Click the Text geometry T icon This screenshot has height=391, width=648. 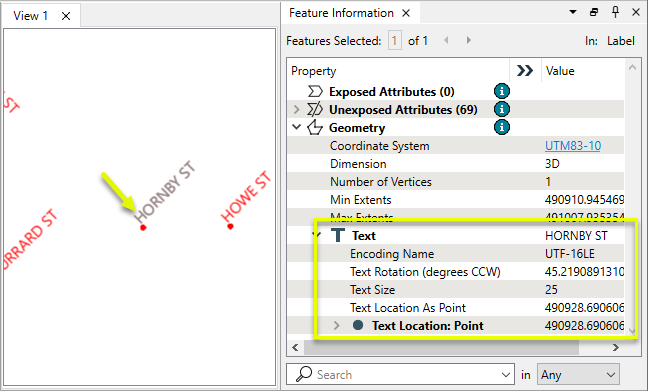pyautogui.click(x=338, y=236)
